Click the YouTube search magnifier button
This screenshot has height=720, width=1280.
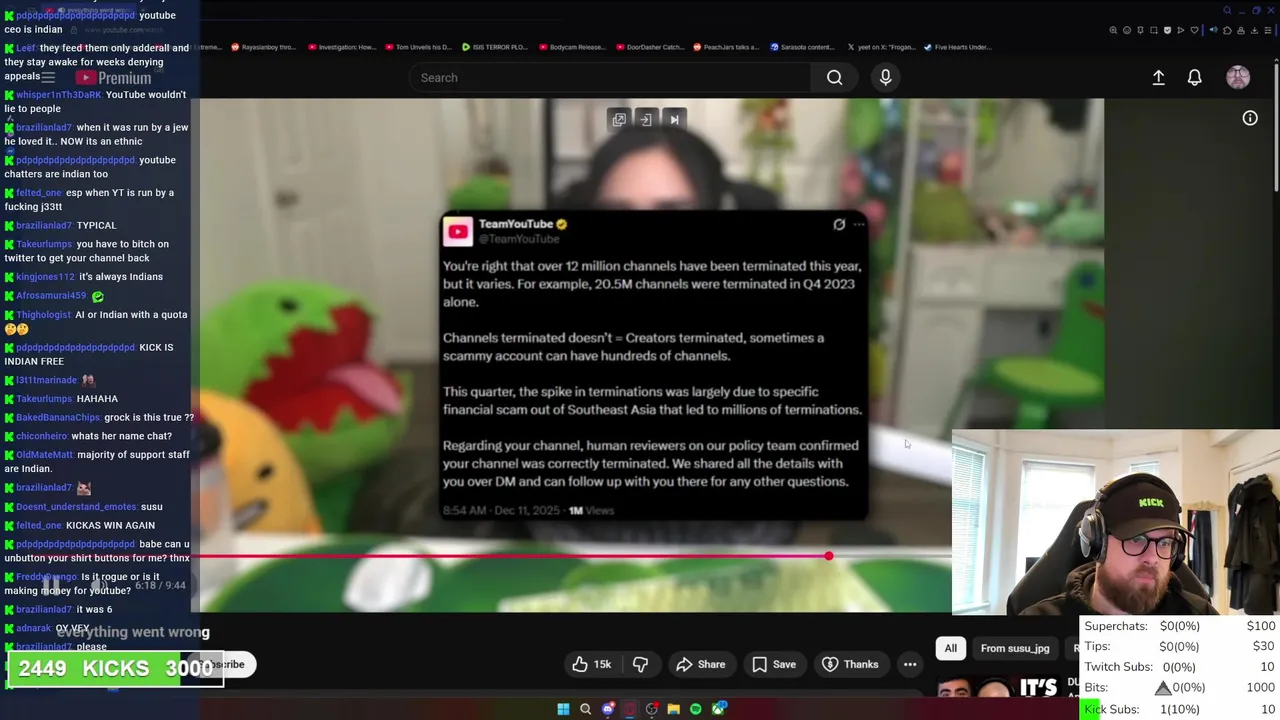pos(834,77)
